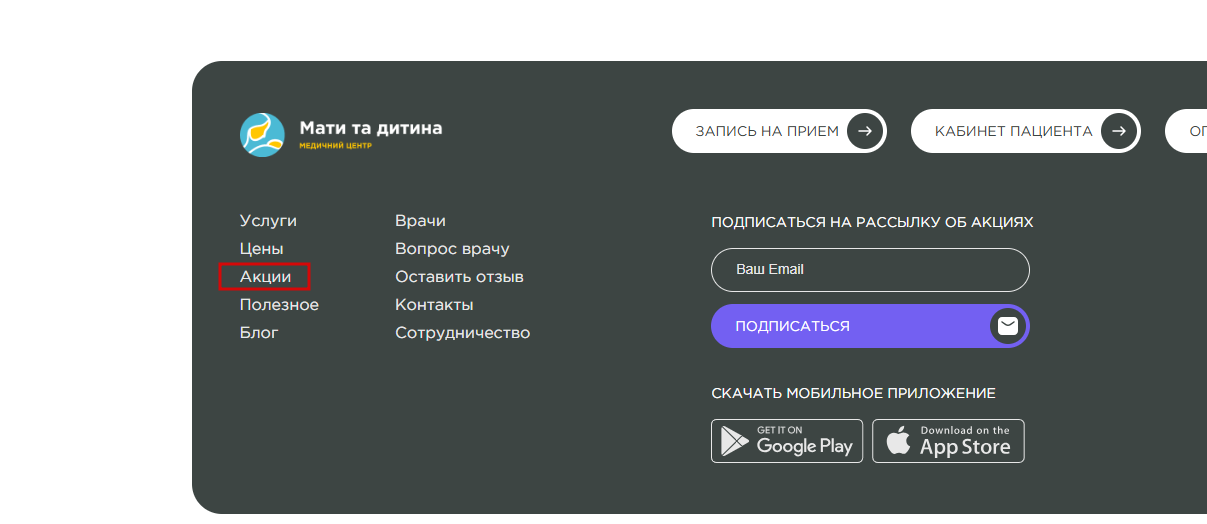Open the Контакты link

(434, 305)
